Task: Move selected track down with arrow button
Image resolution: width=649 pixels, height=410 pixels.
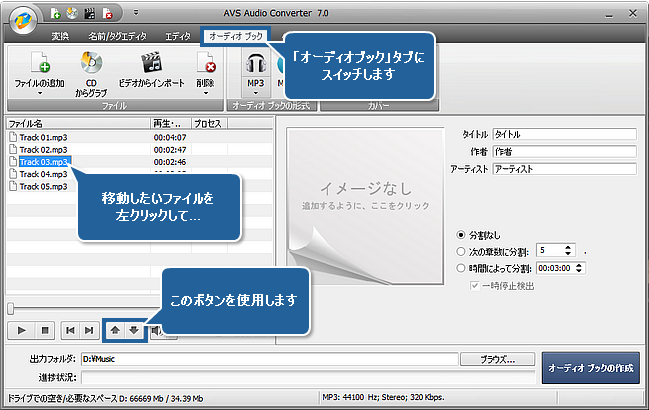Action: pyautogui.click(x=133, y=329)
